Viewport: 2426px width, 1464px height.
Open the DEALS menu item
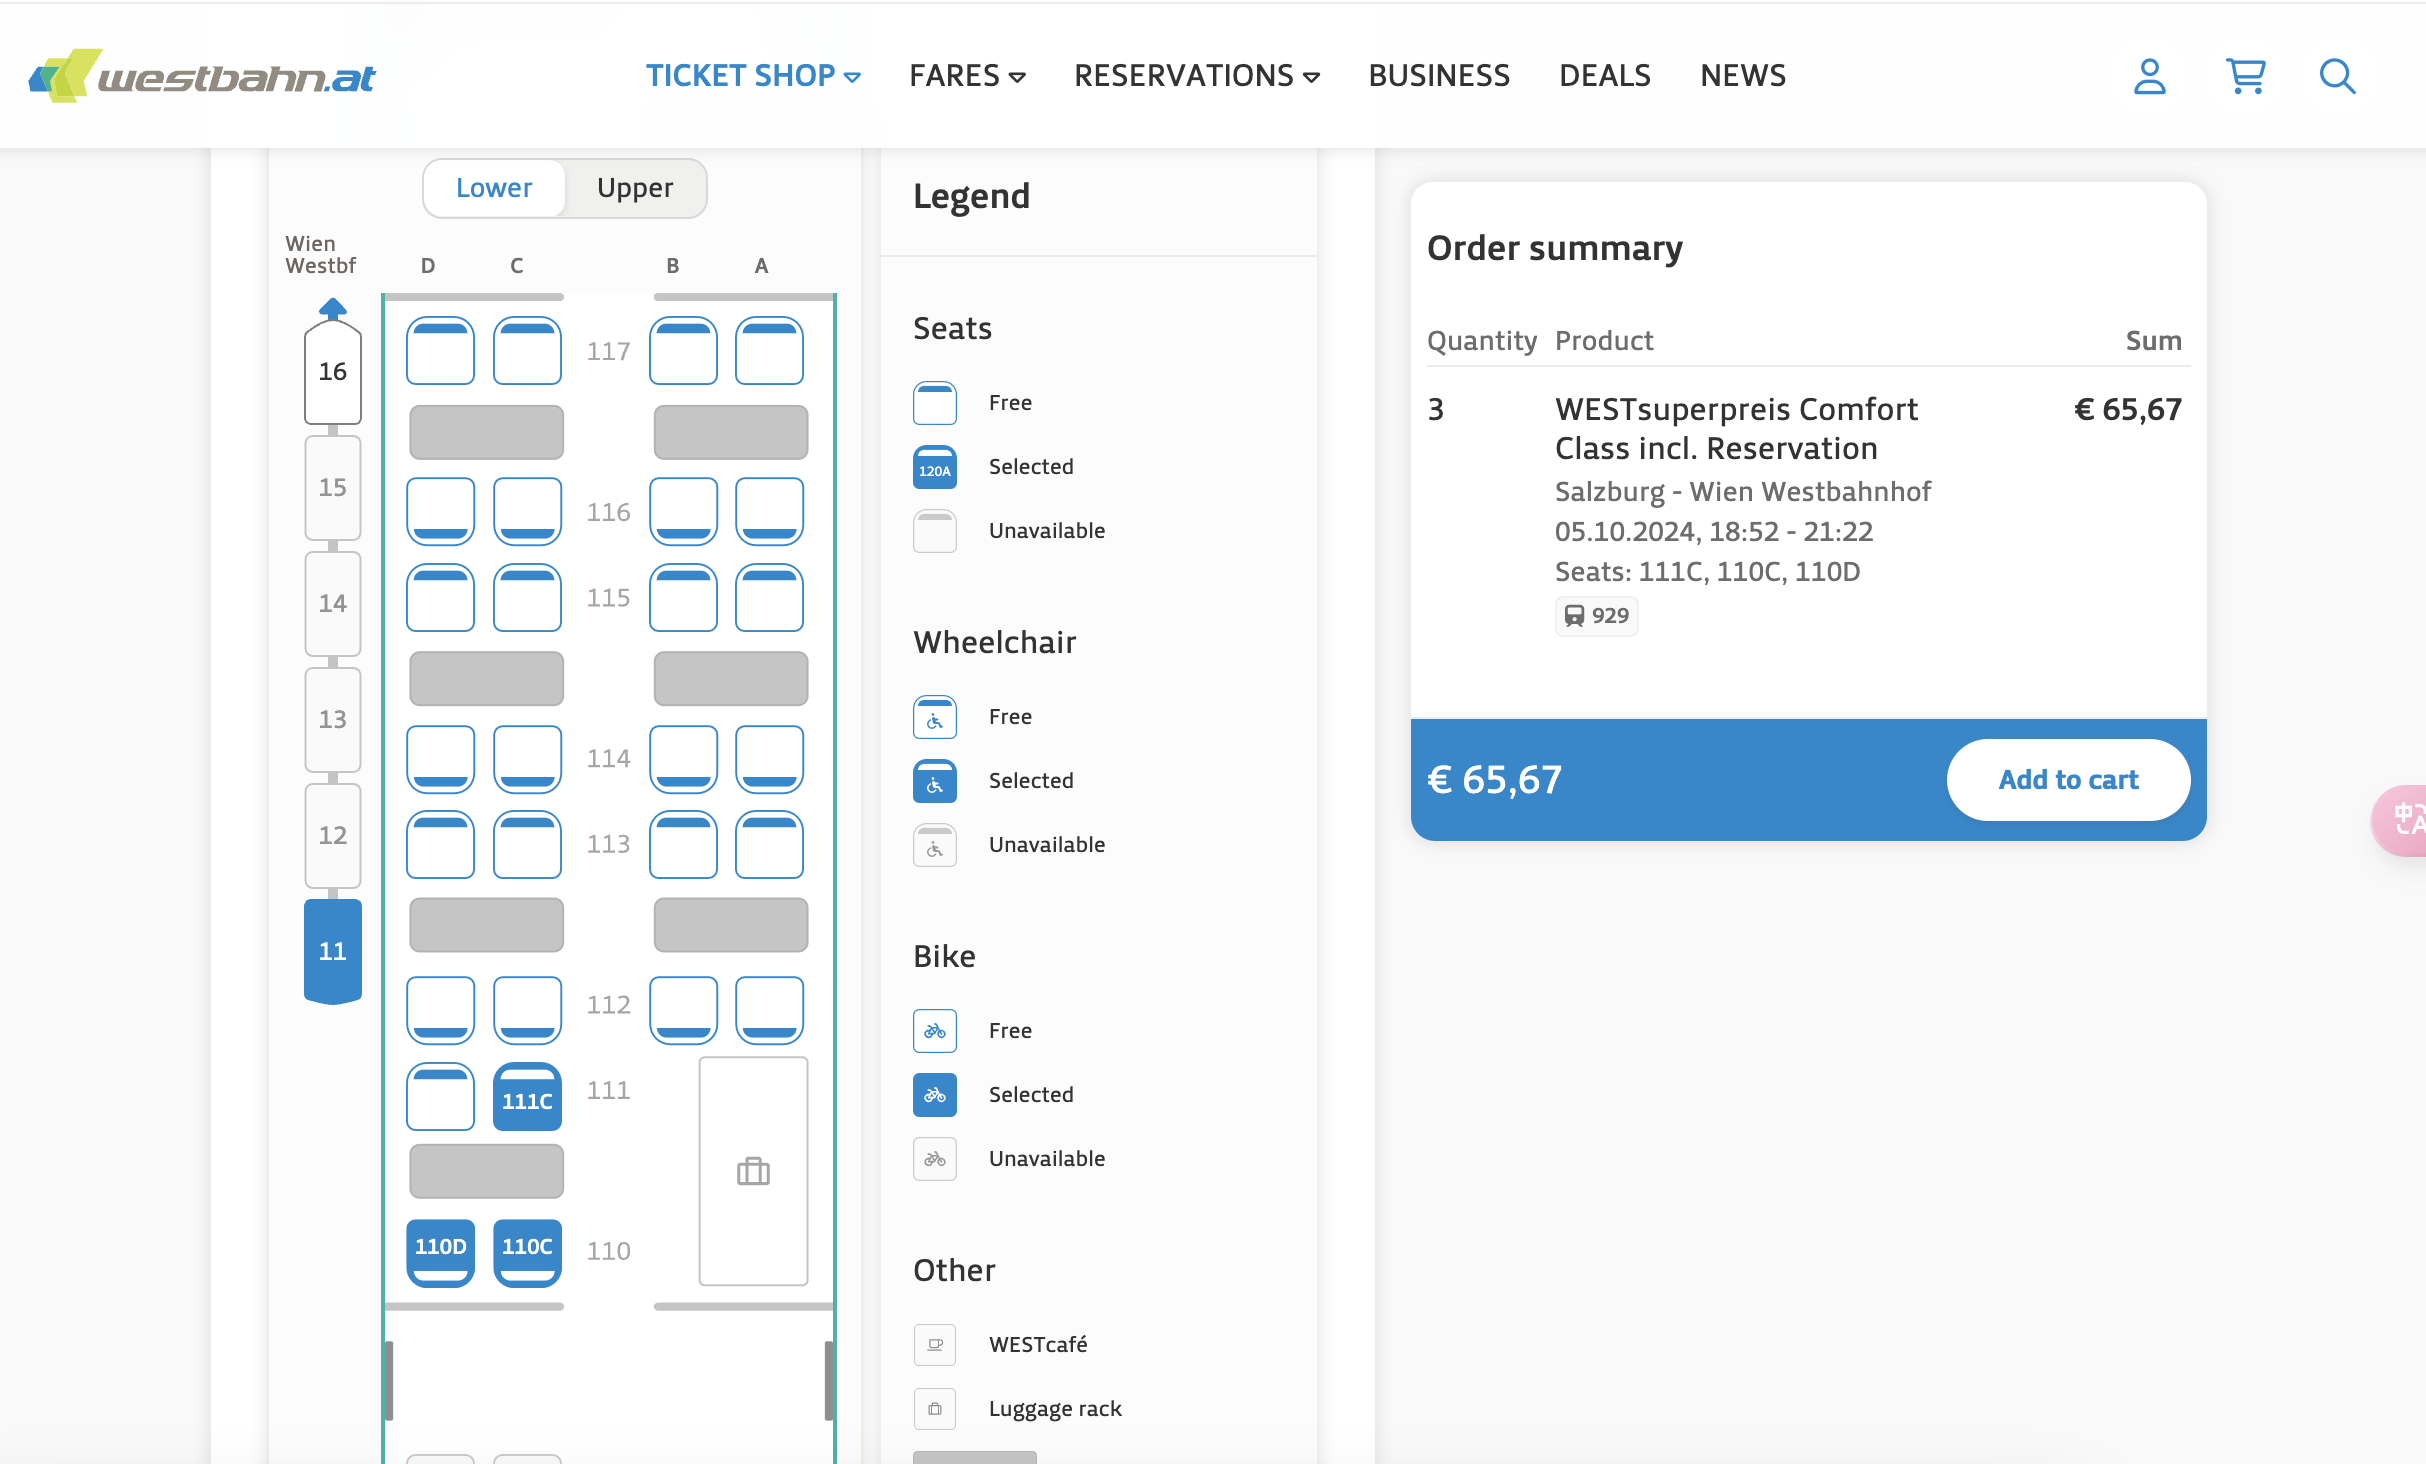(1605, 76)
